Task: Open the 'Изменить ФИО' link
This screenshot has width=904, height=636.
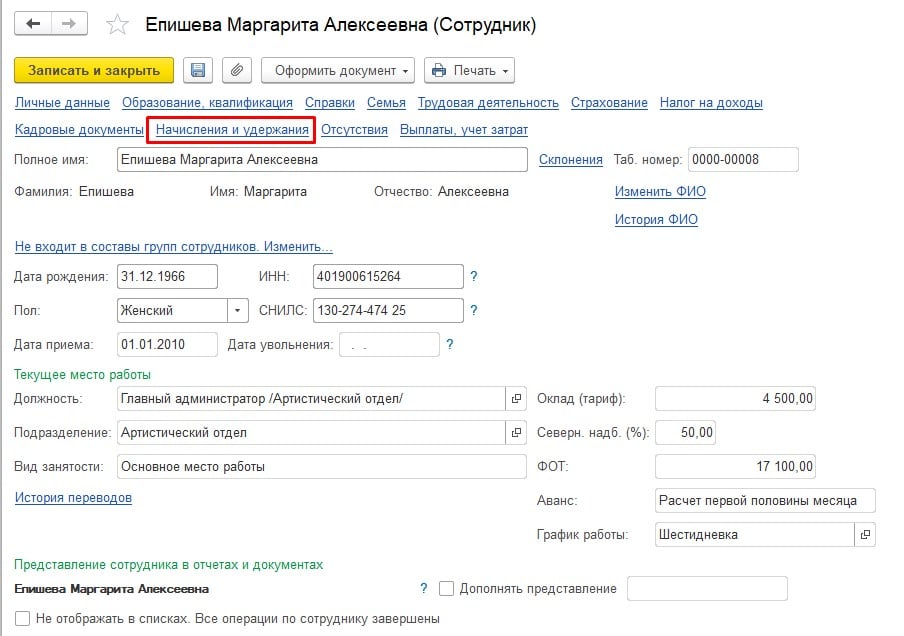Action: (x=659, y=191)
